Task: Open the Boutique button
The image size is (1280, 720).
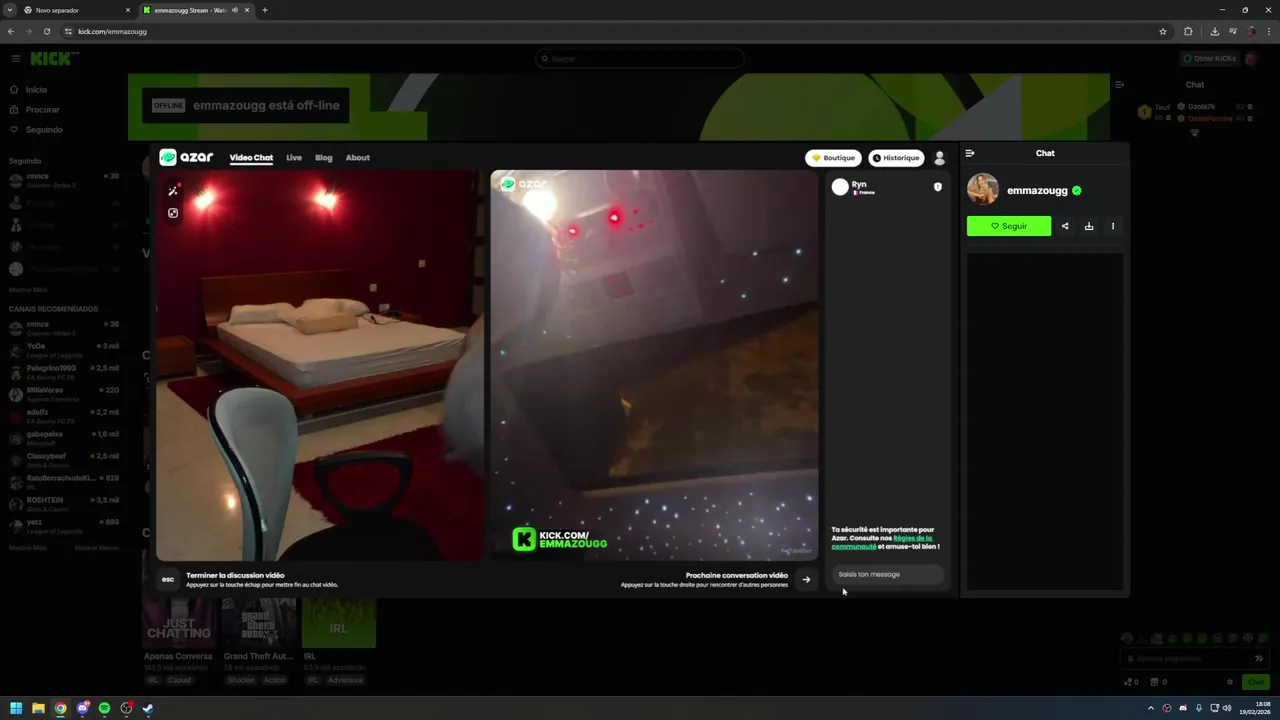Action: click(x=833, y=158)
